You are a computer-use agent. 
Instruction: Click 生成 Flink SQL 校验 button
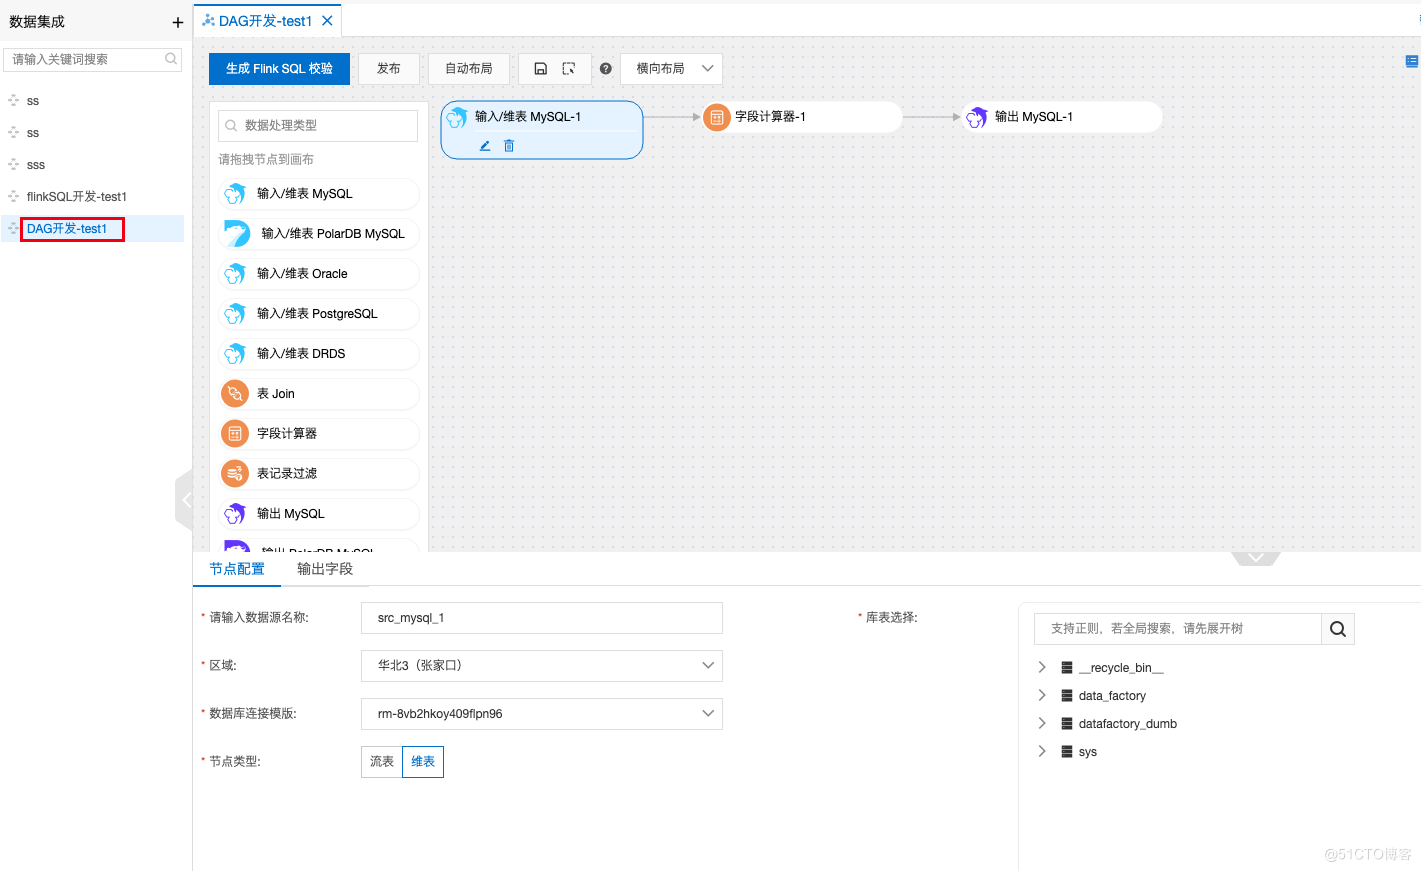click(x=279, y=69)
